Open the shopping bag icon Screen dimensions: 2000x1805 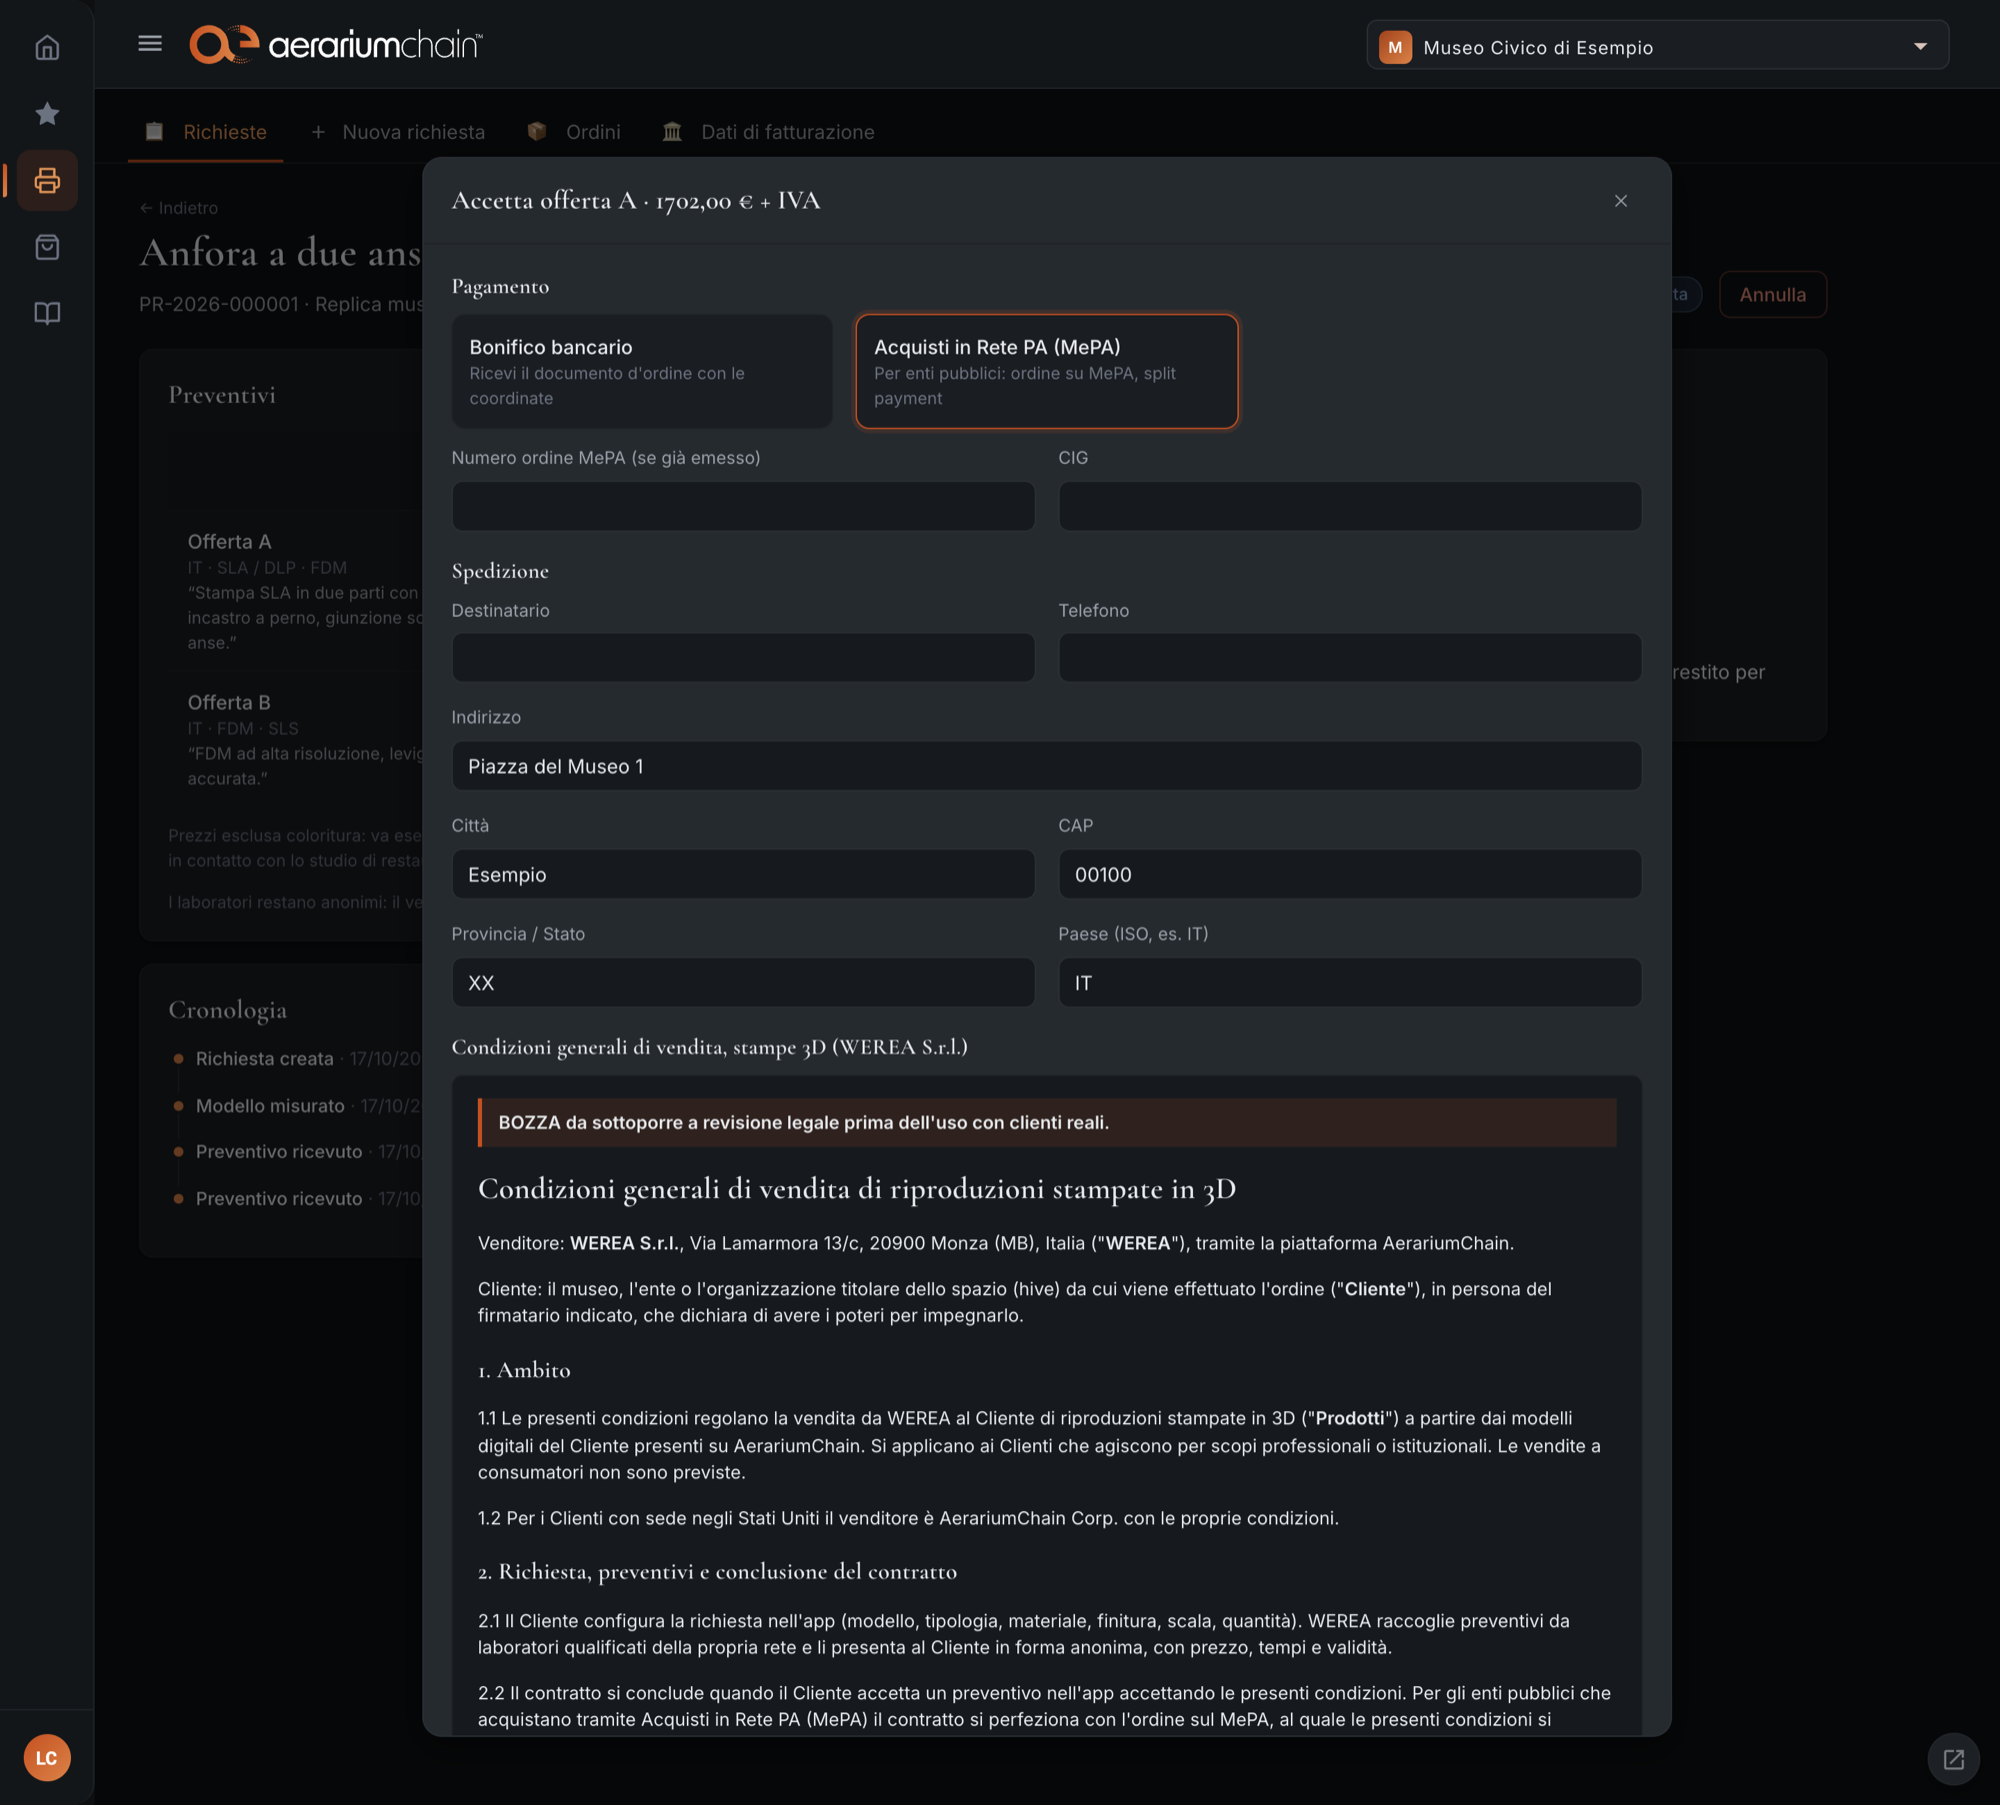click(x=47, y=247)
